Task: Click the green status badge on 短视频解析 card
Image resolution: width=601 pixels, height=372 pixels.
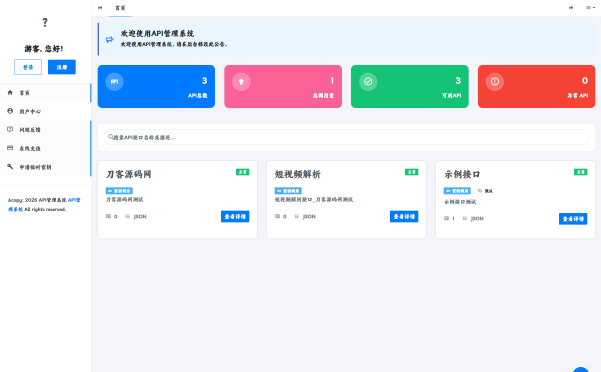Action: 412,172
